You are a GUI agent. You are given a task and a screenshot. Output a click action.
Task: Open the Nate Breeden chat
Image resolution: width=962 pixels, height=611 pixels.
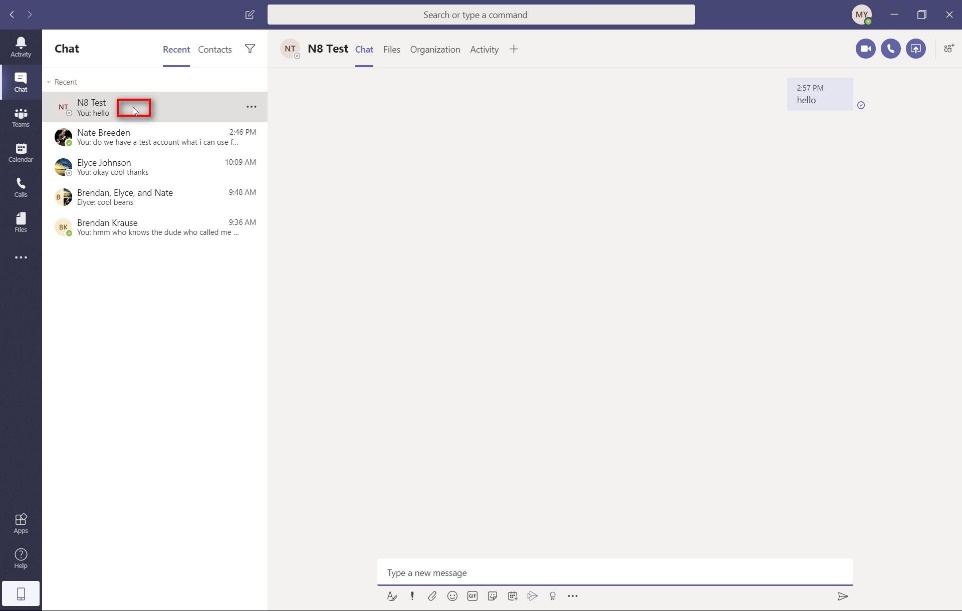[155, 137]
